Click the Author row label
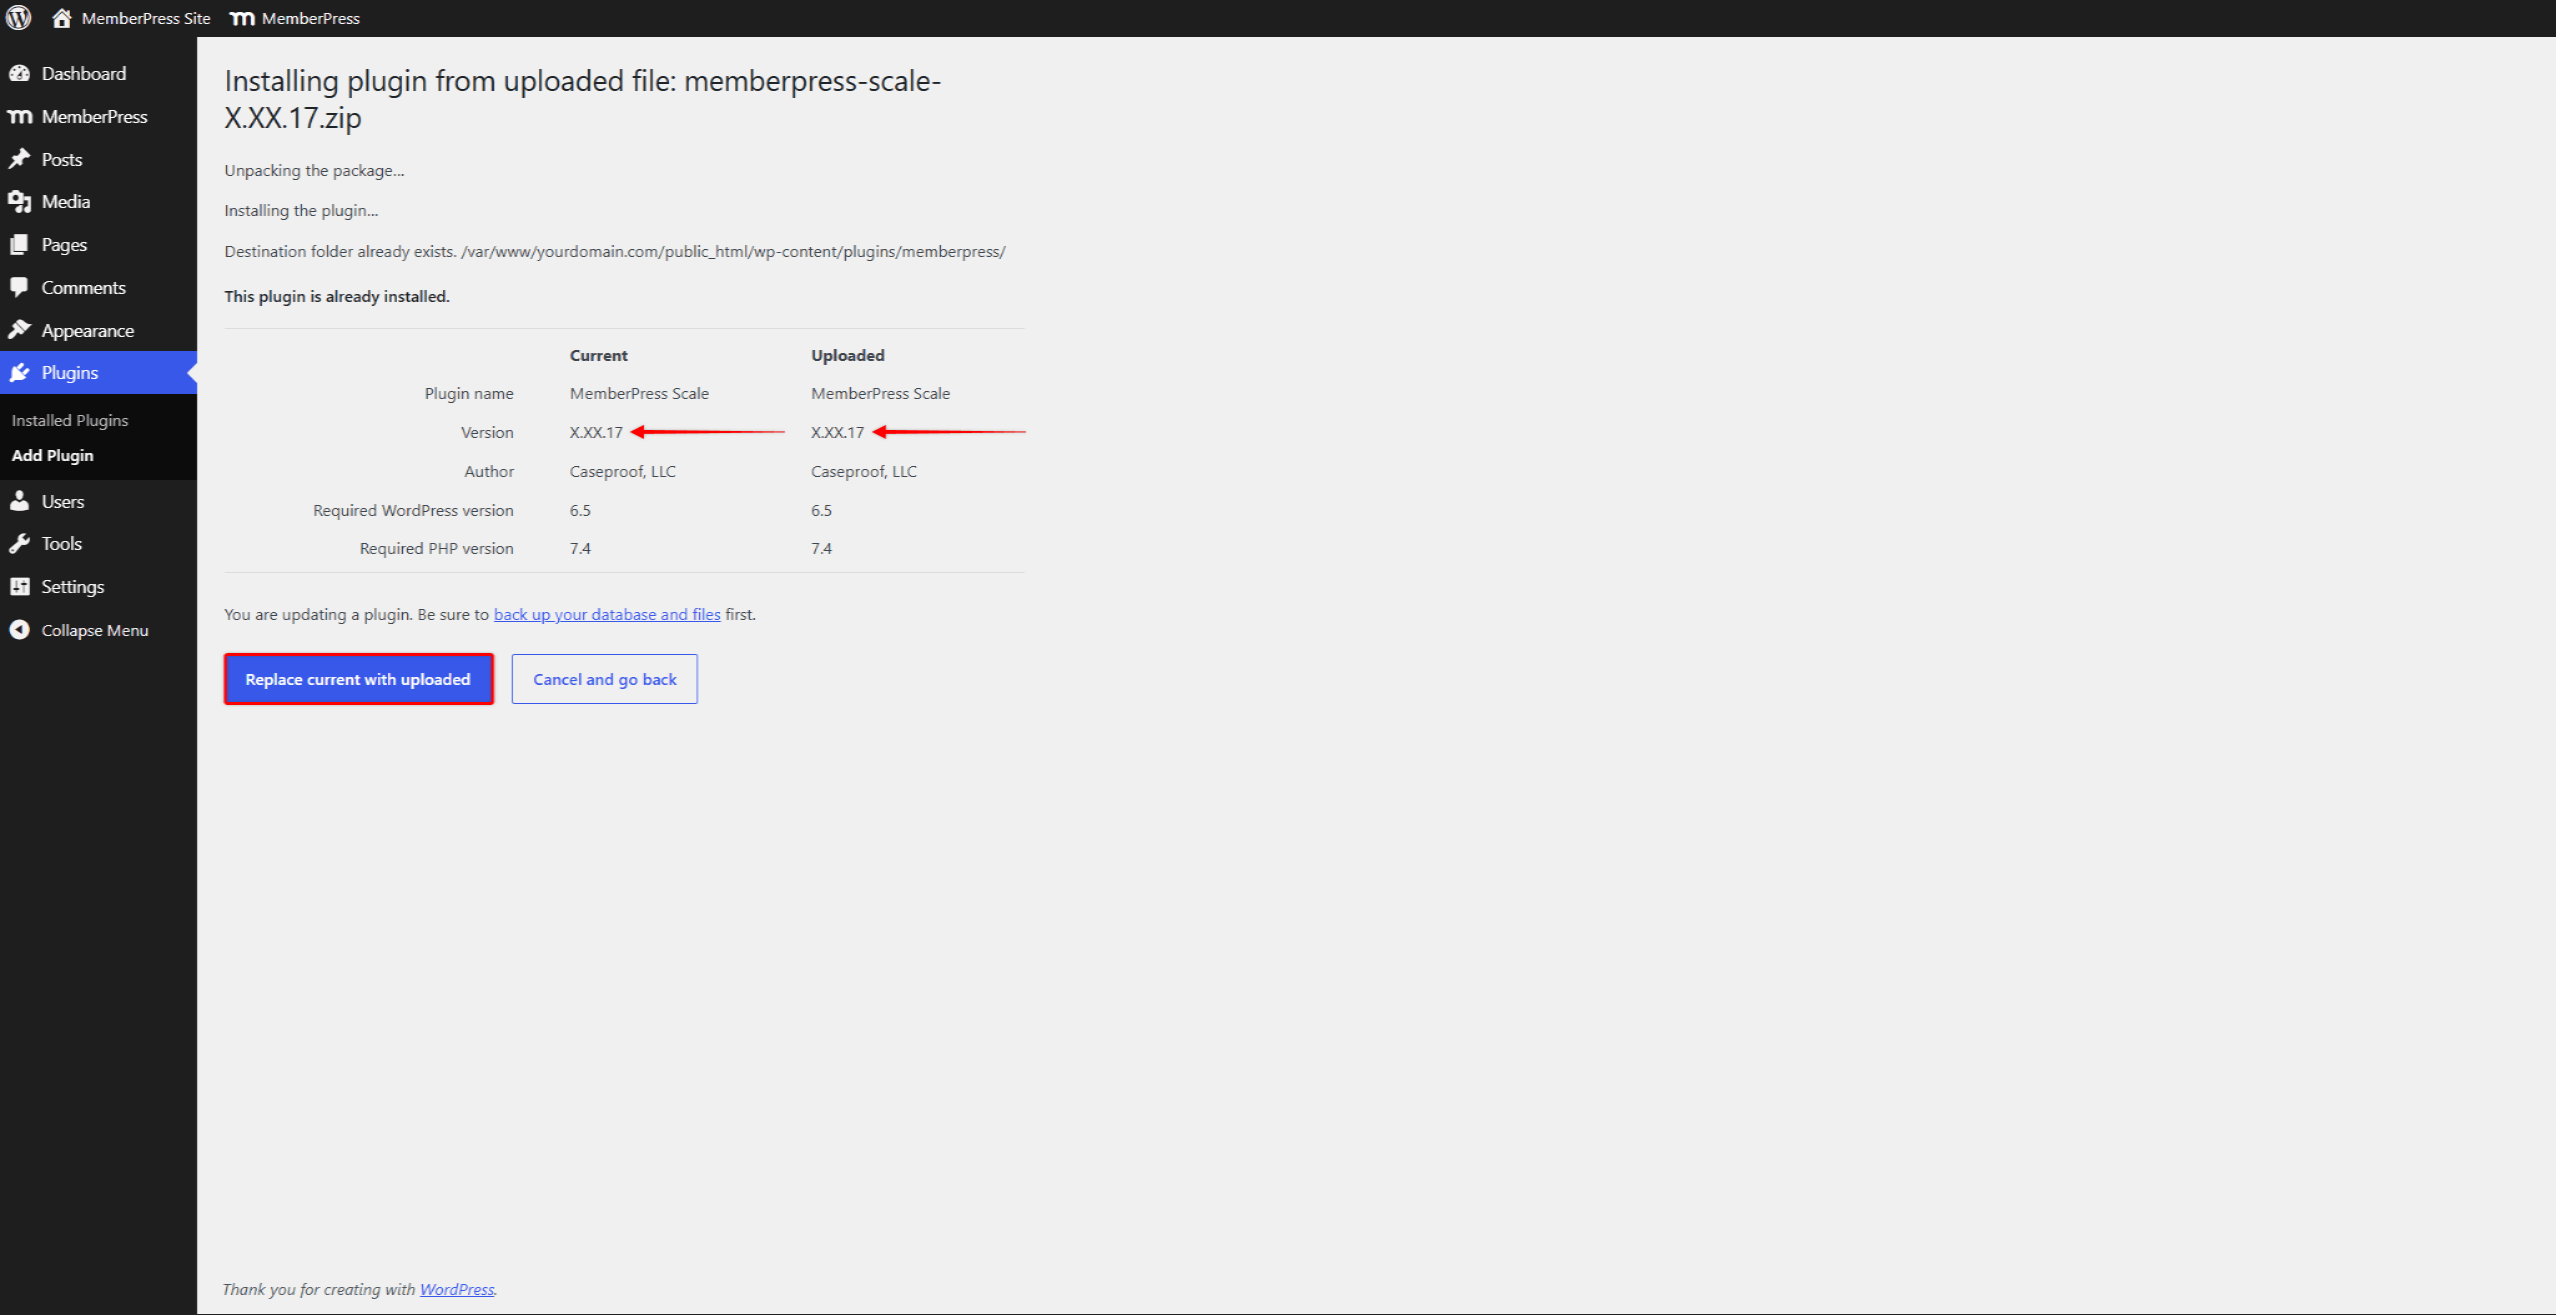Screen dimensions: 2556x1315 [x=489, y=471]
